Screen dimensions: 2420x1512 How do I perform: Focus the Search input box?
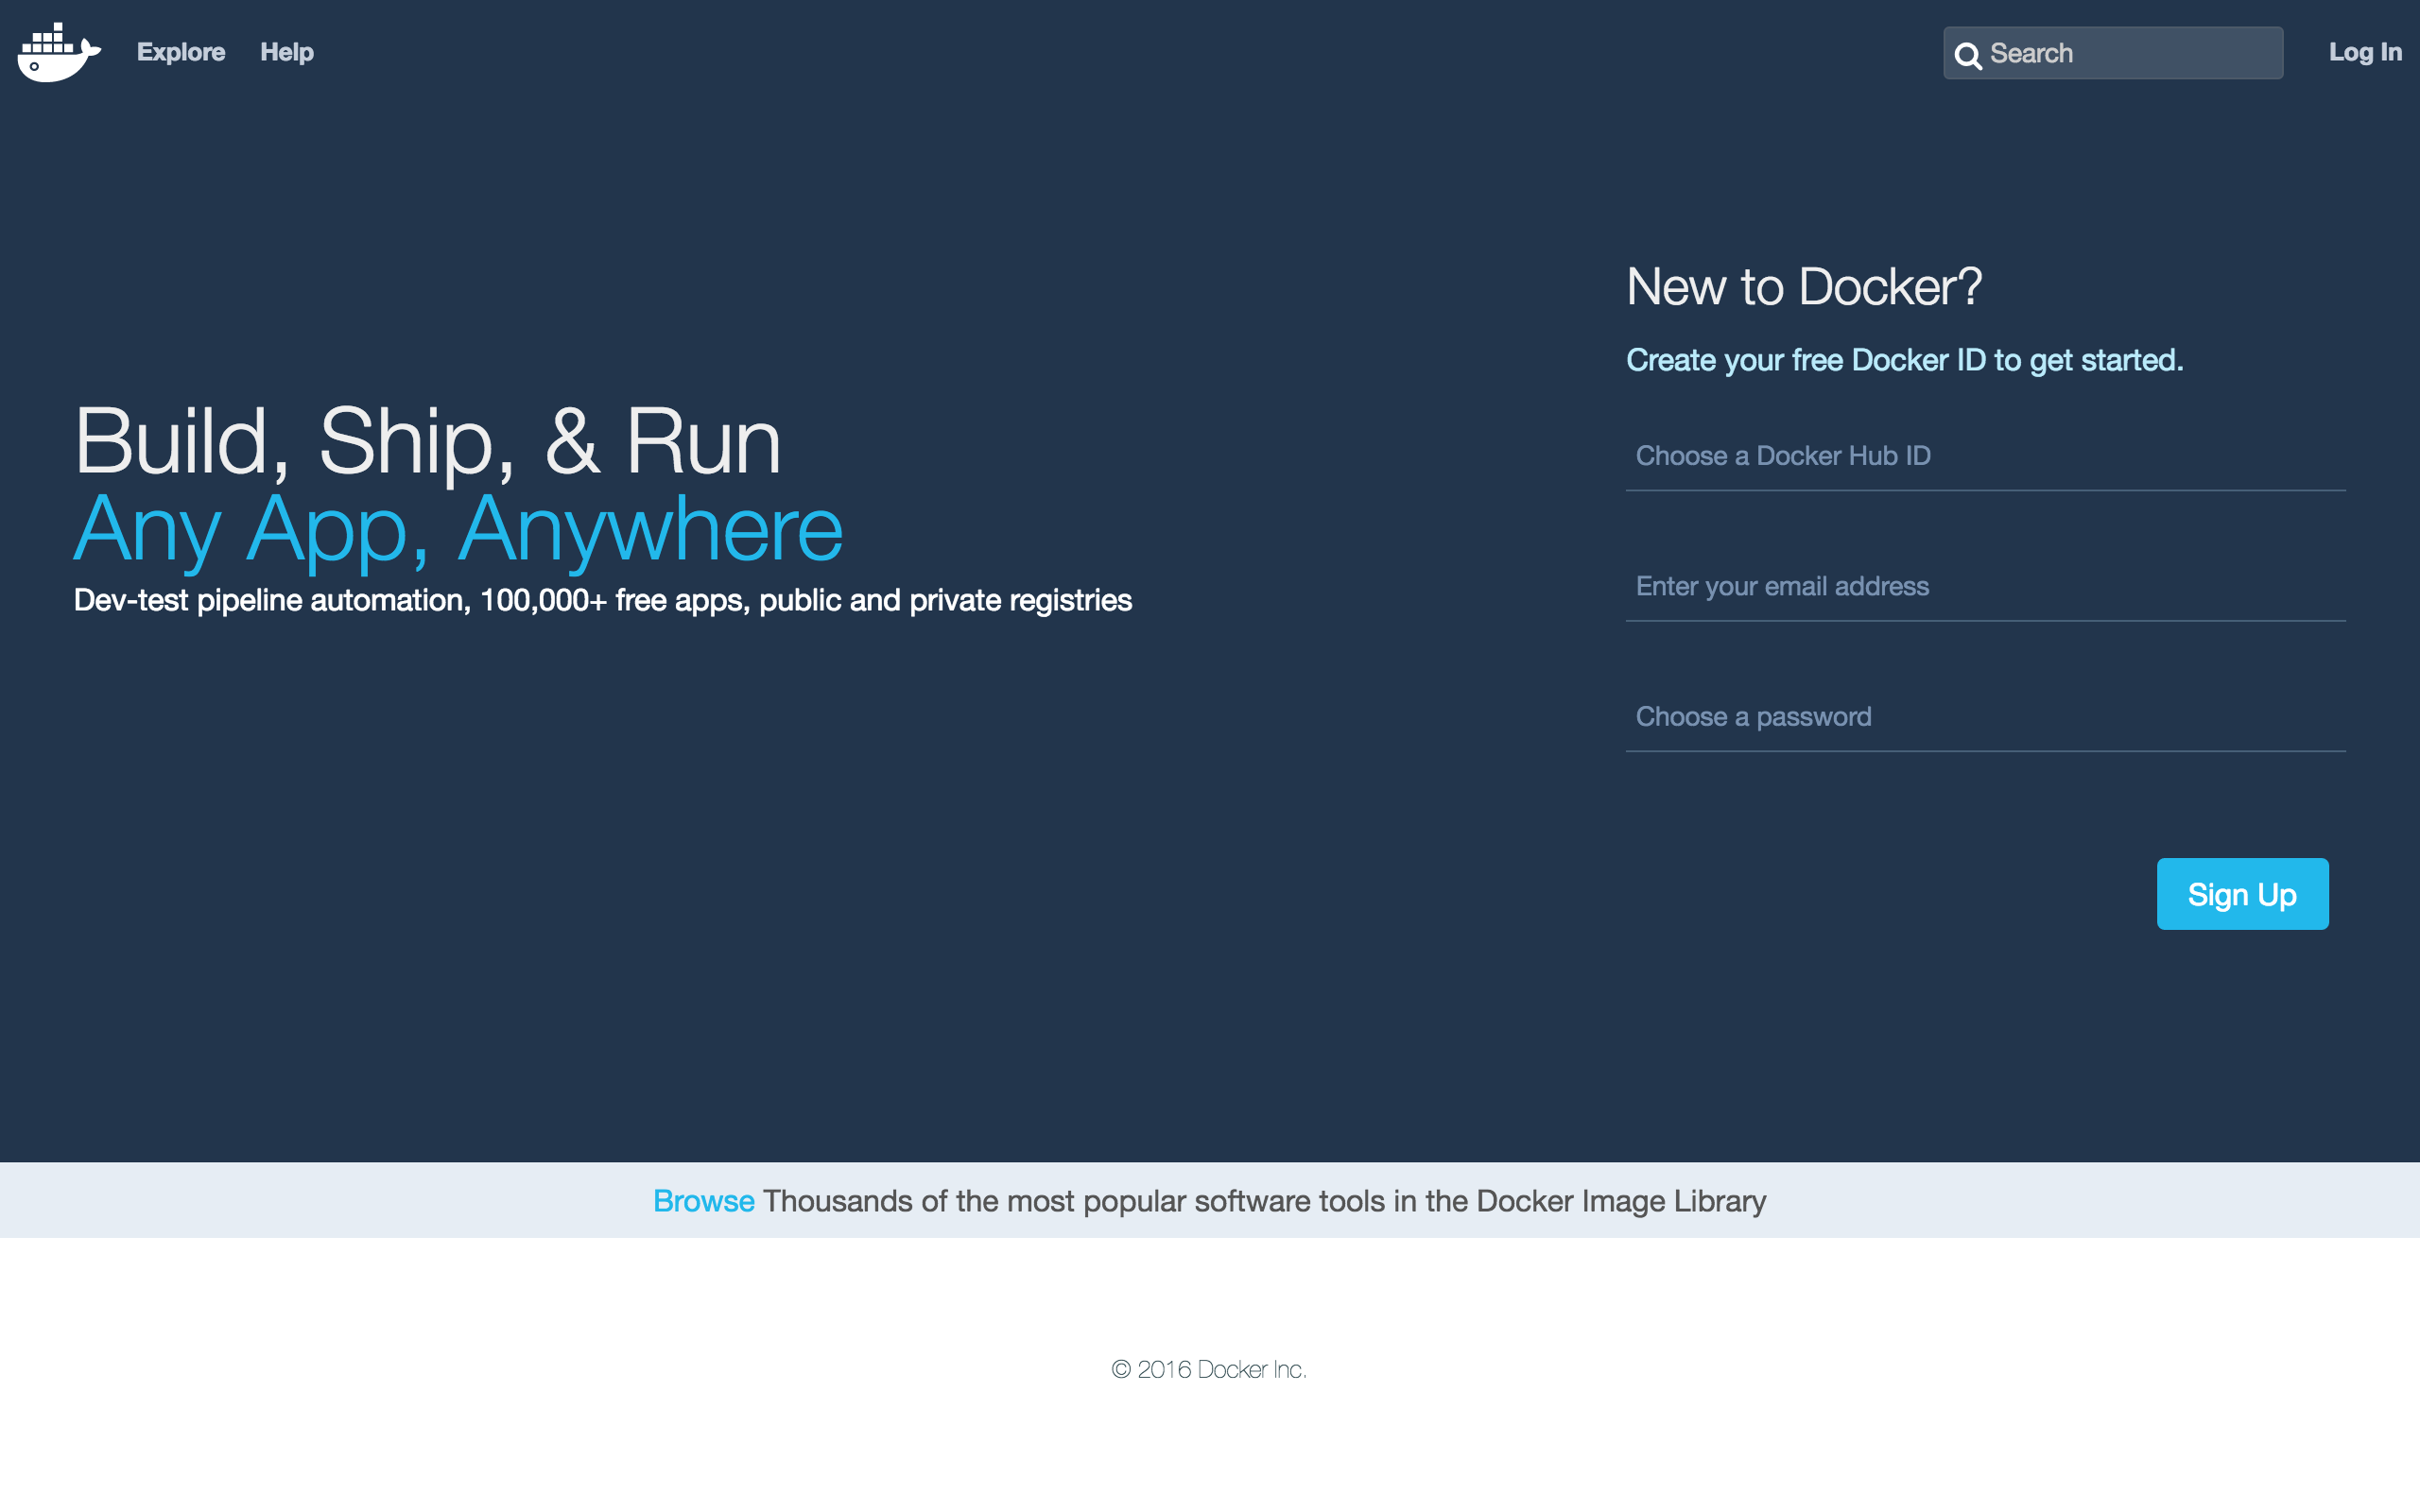coord(2130,53)
